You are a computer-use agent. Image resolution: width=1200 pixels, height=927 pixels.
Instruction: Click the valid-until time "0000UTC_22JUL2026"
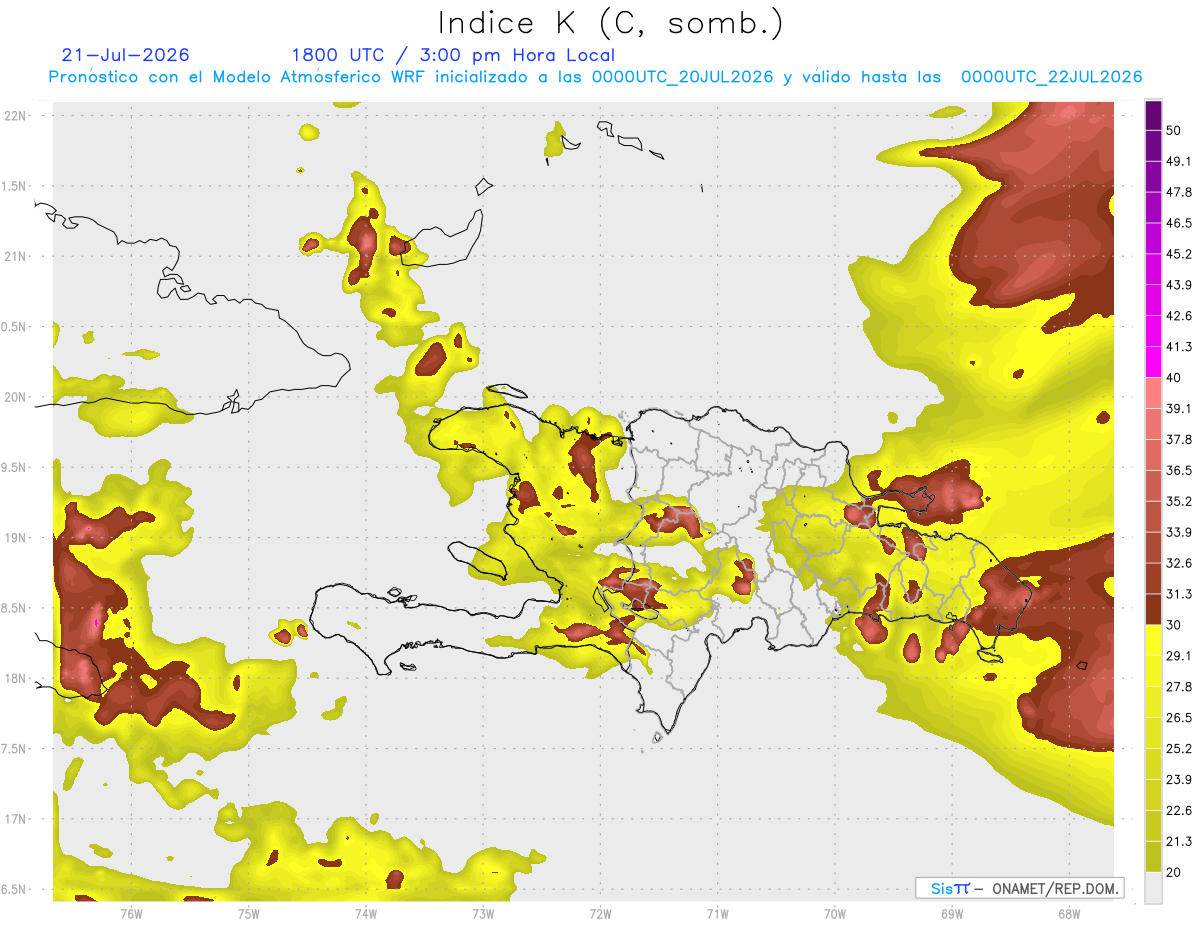tap(1051, 77)
